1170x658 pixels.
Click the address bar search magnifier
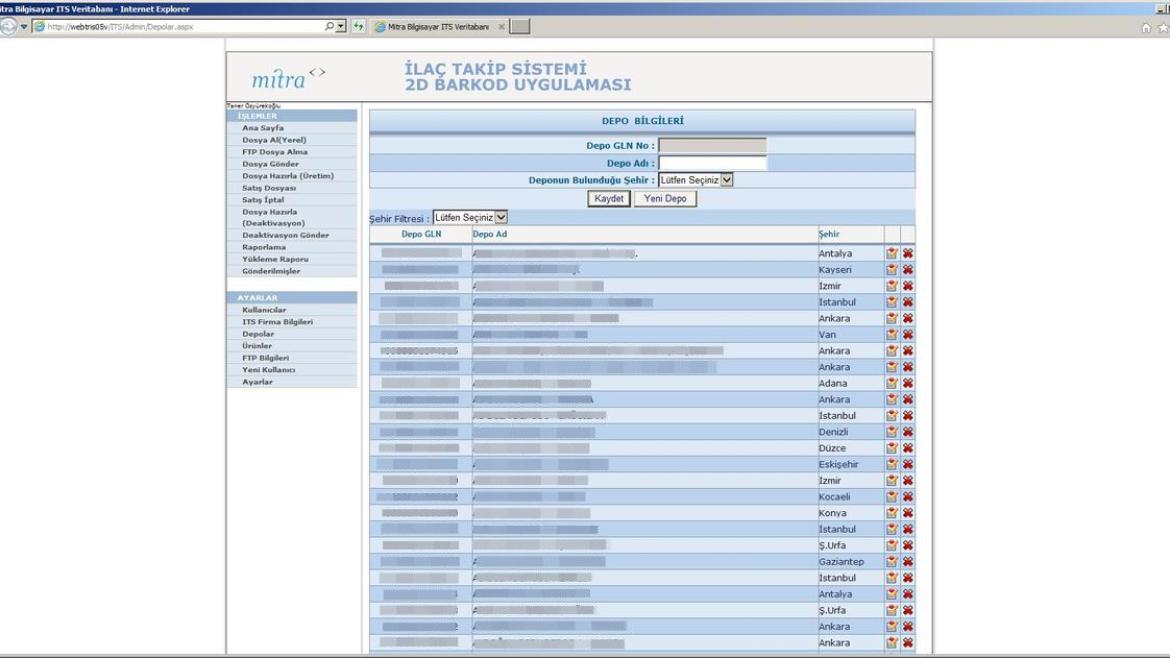tap(329, 26)
